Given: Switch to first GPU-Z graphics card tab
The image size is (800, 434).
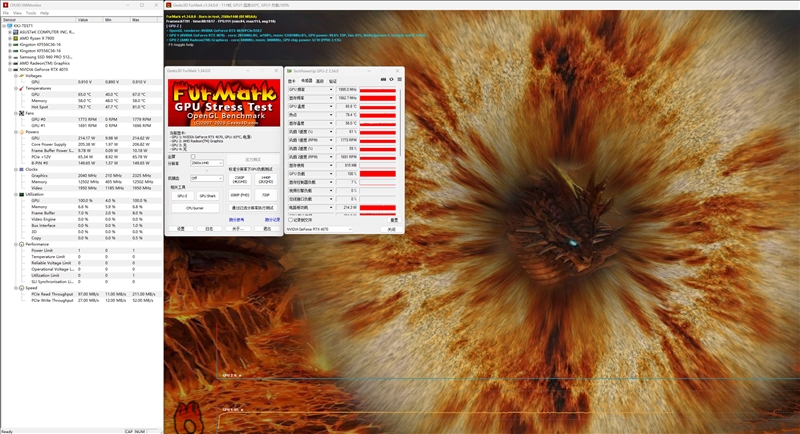Looking at the screenshot, I should 292,81.
